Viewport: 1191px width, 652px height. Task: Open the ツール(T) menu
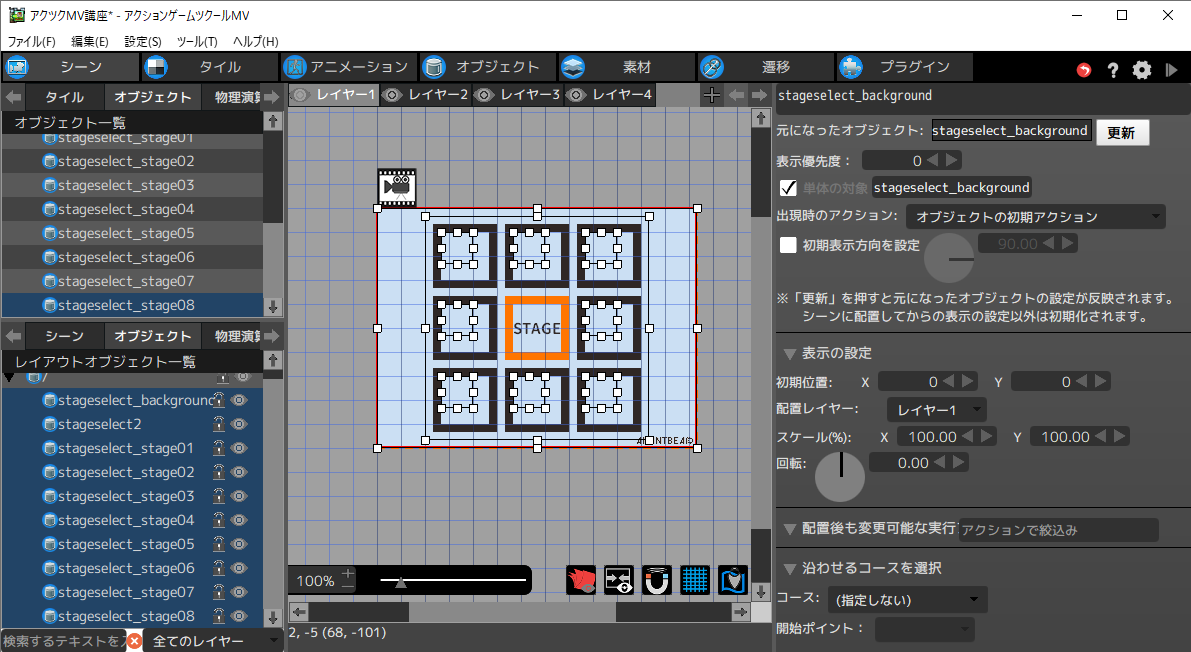196,42
